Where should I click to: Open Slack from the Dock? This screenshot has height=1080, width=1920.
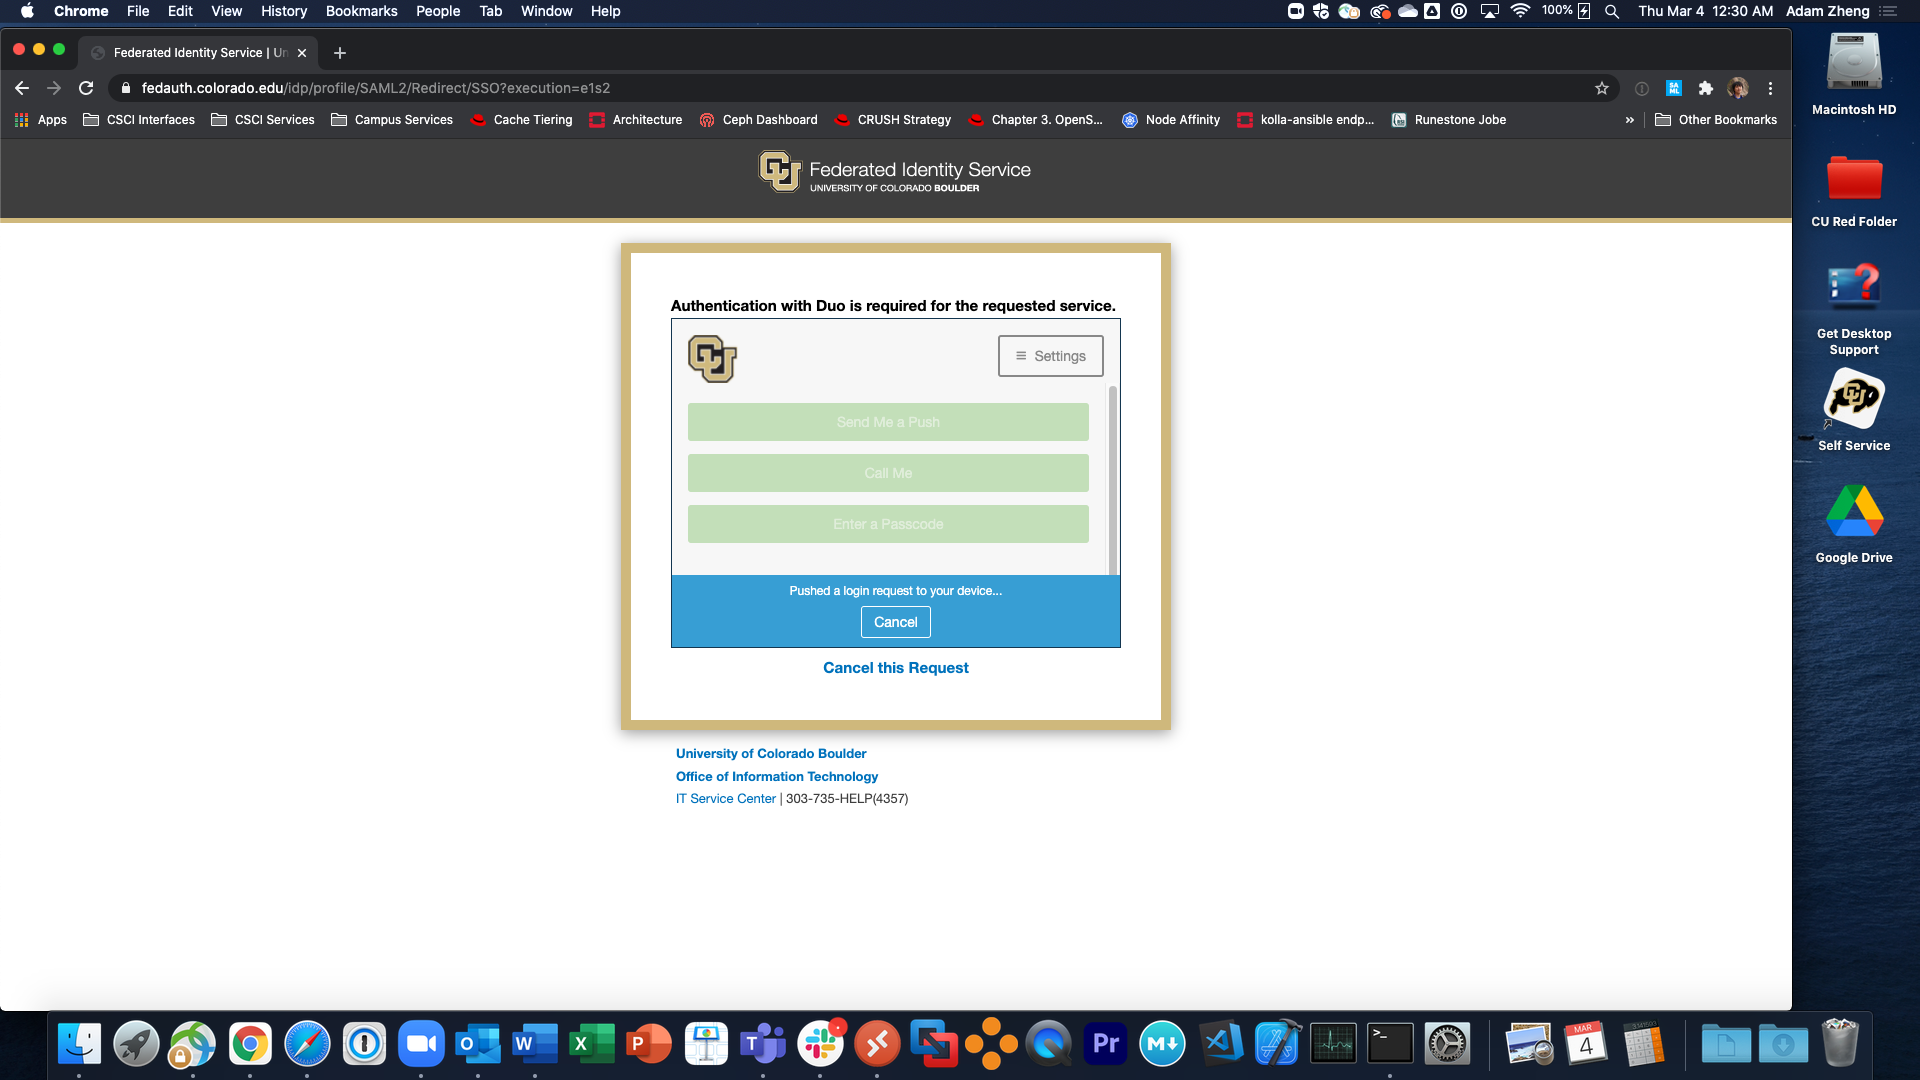[820, 1044]
